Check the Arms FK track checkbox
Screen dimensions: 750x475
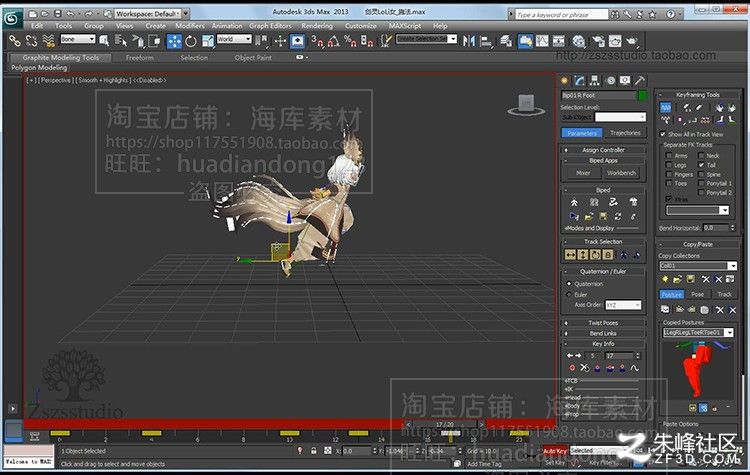[669, 155]
